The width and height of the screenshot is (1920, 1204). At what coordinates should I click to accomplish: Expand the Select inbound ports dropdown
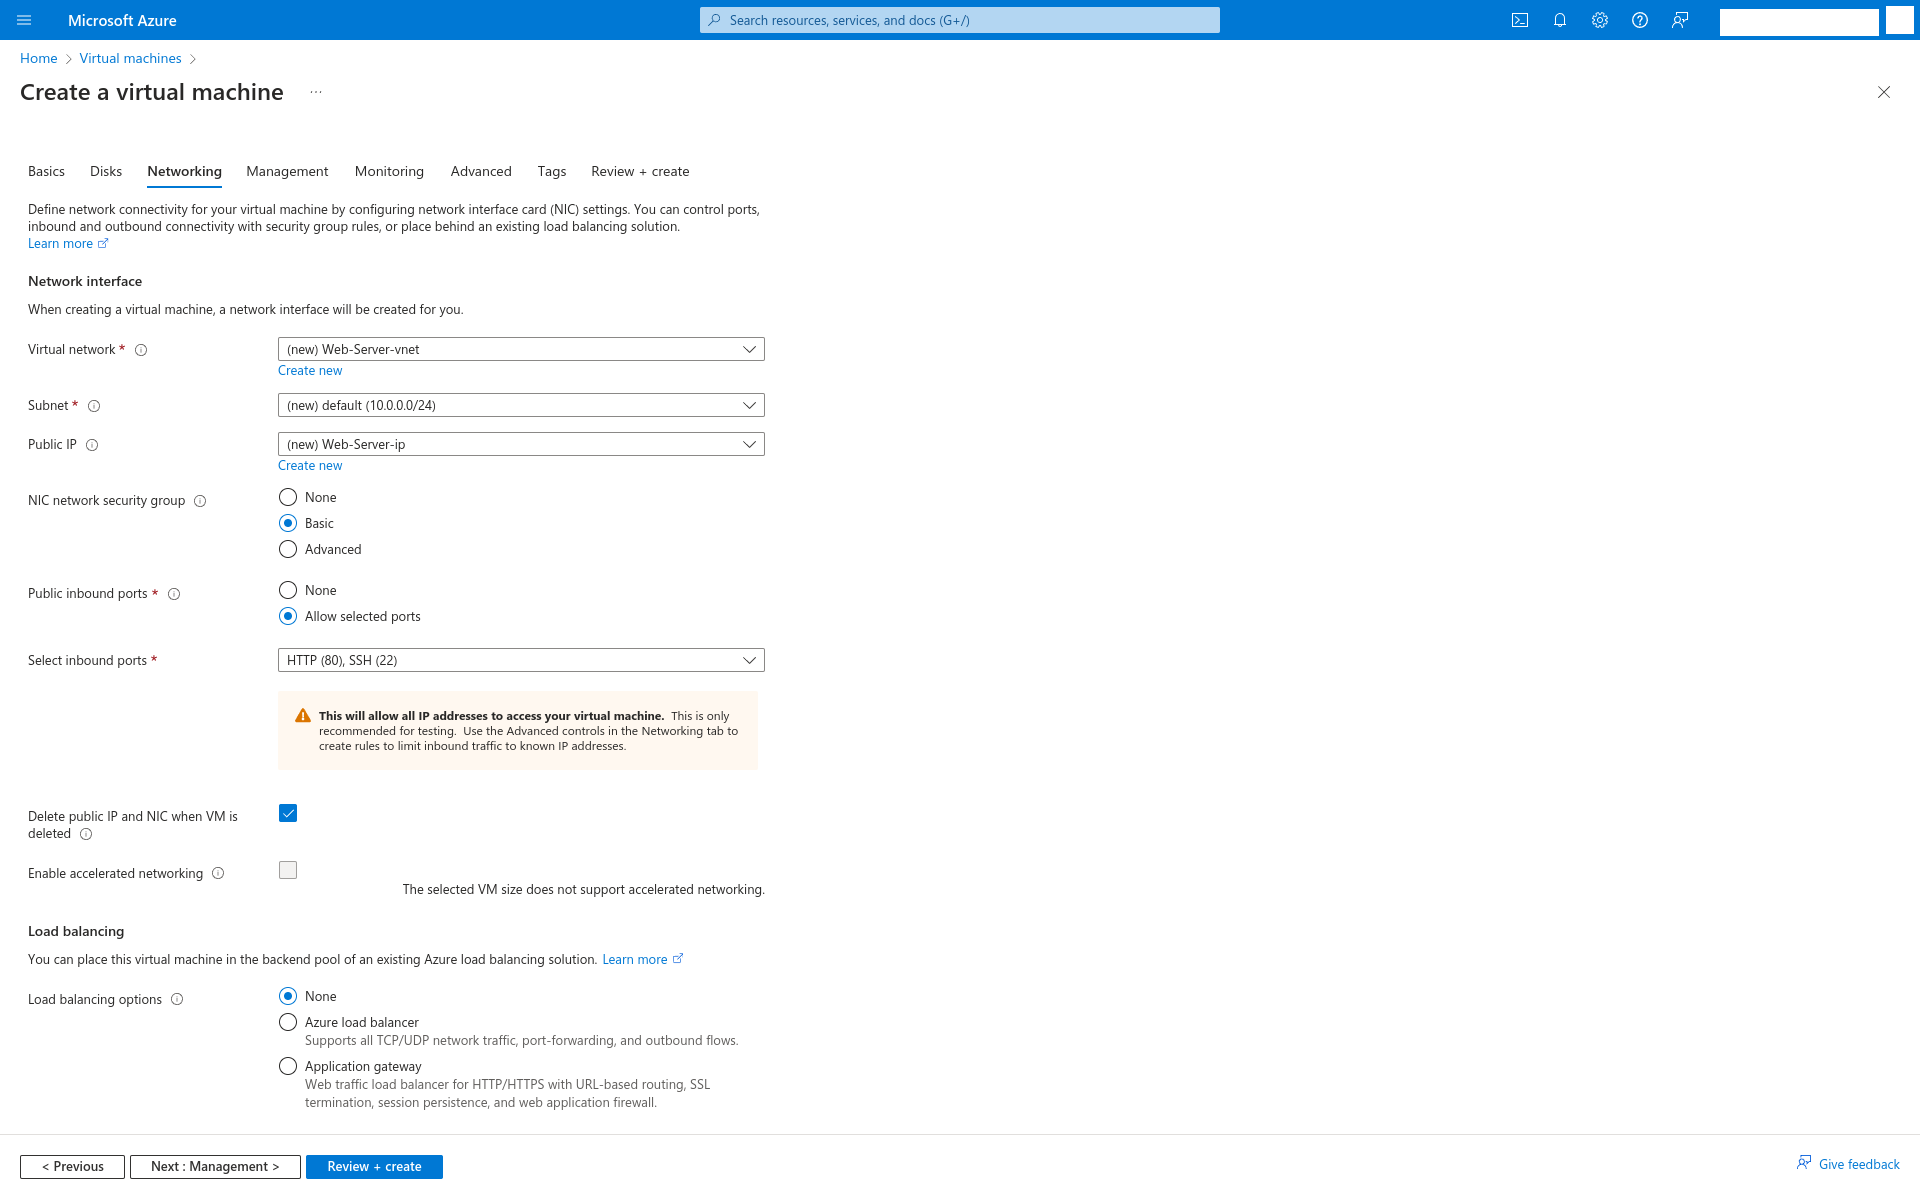click(x=521, y=660)
